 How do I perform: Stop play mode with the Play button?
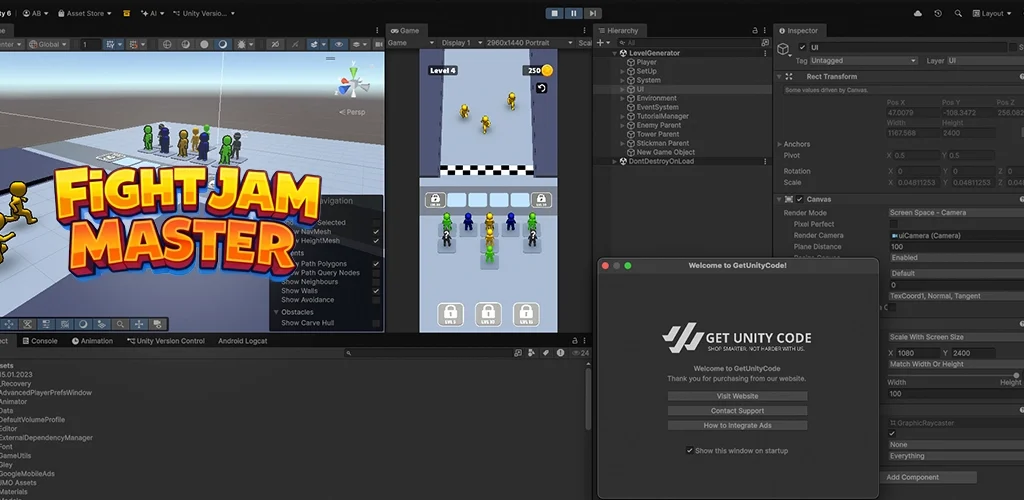point(554,13)
